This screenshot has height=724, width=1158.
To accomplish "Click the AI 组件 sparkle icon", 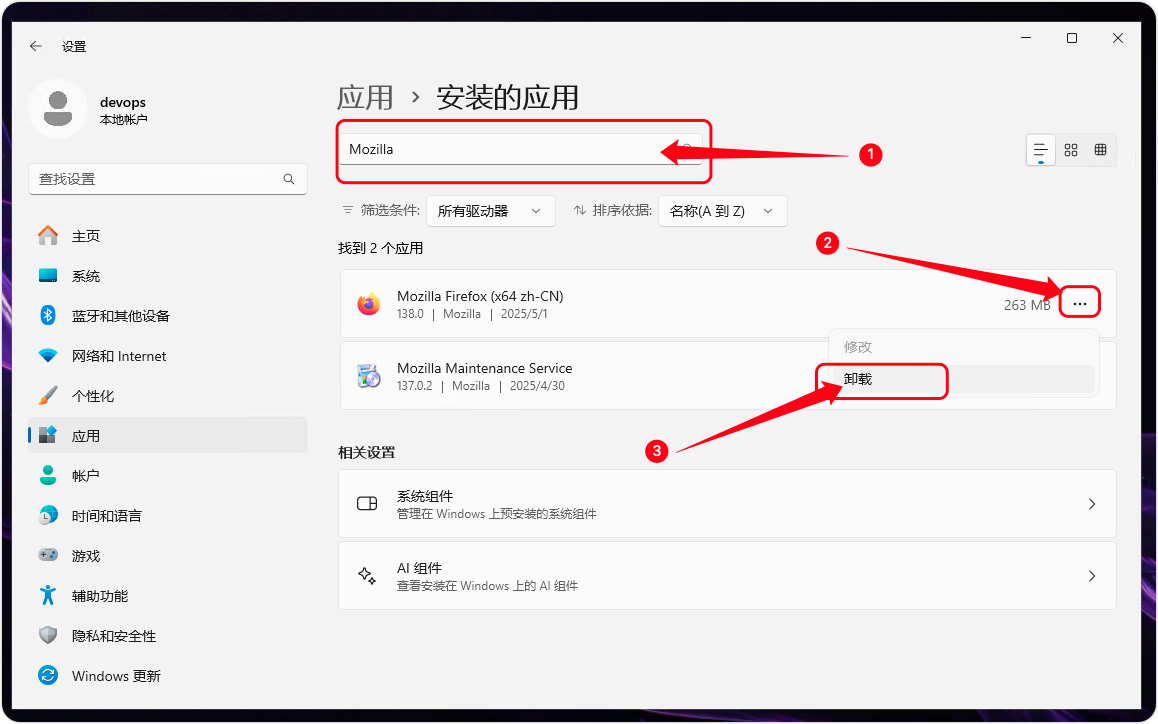I will pos(367,576).
